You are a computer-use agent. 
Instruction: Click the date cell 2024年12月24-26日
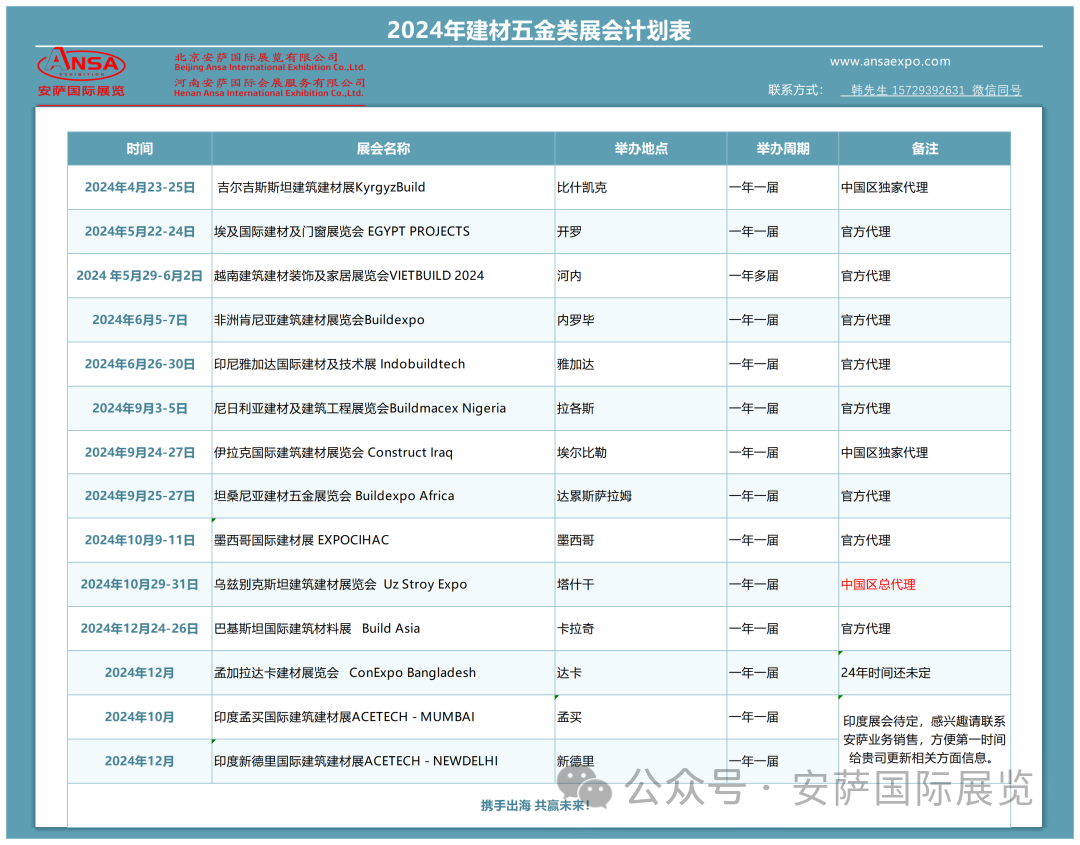(140, 628)
